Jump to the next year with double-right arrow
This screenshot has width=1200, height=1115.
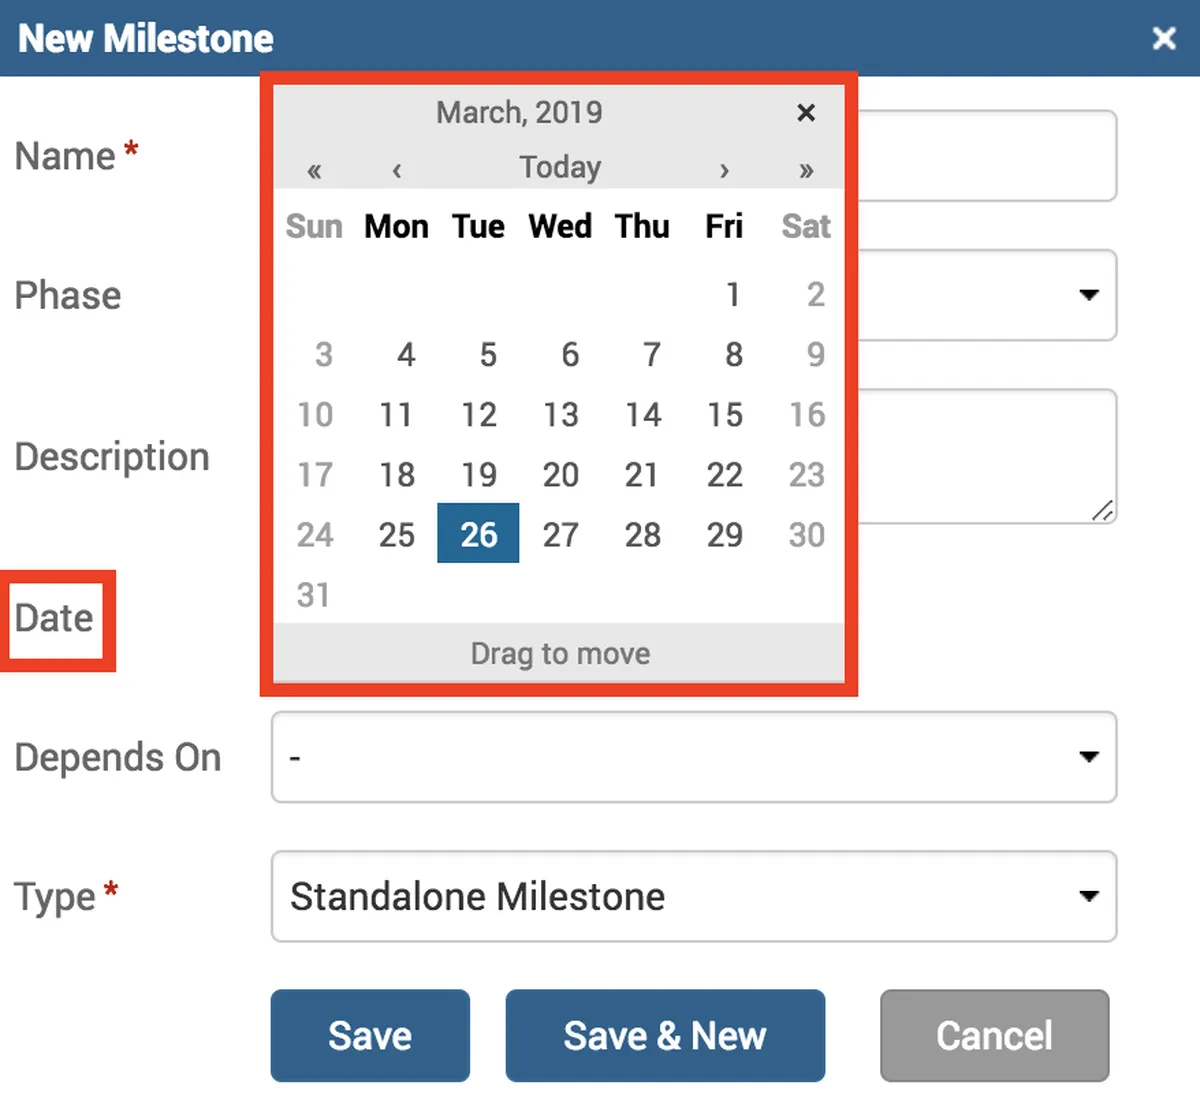tap(806, 170)
